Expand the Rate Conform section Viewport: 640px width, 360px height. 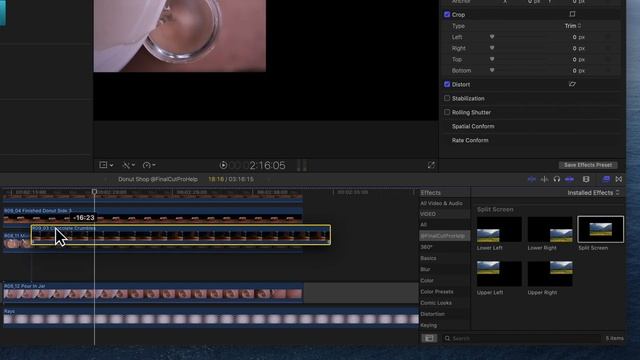[x=470, y=140]
